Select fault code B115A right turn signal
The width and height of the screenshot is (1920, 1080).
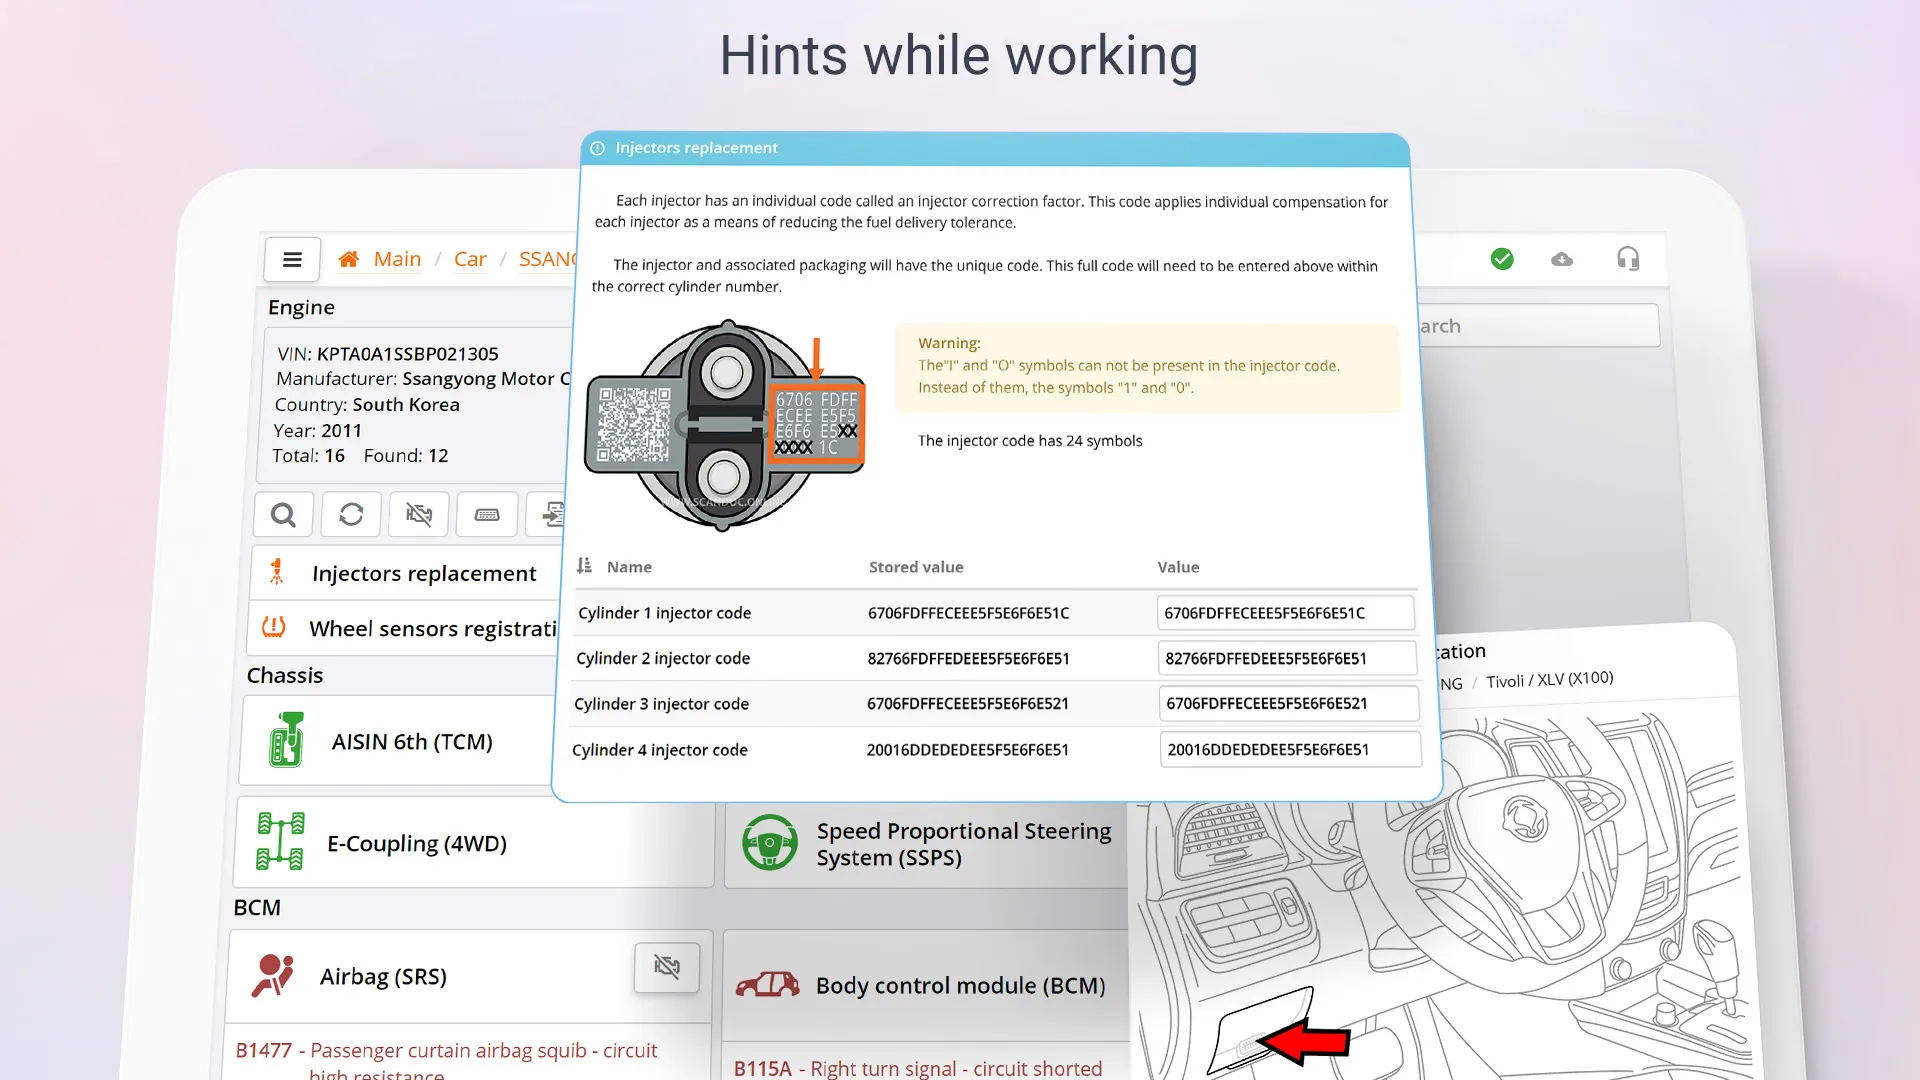tap(917, 1068)
